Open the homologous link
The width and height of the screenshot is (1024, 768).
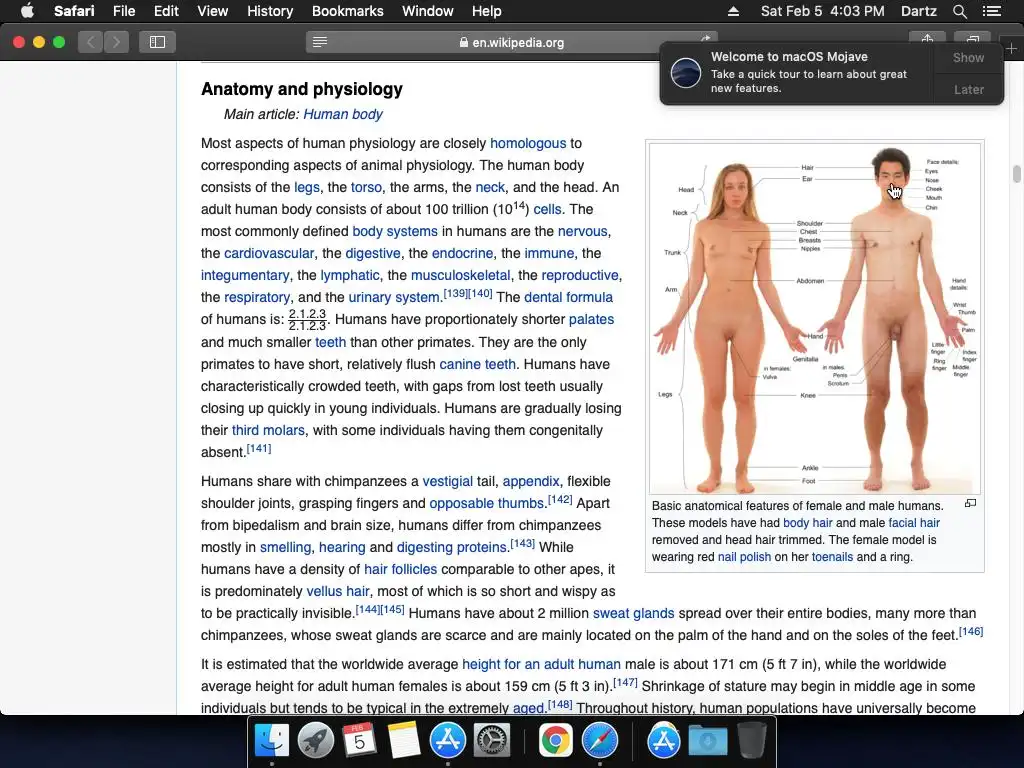(x=528, y=144)
